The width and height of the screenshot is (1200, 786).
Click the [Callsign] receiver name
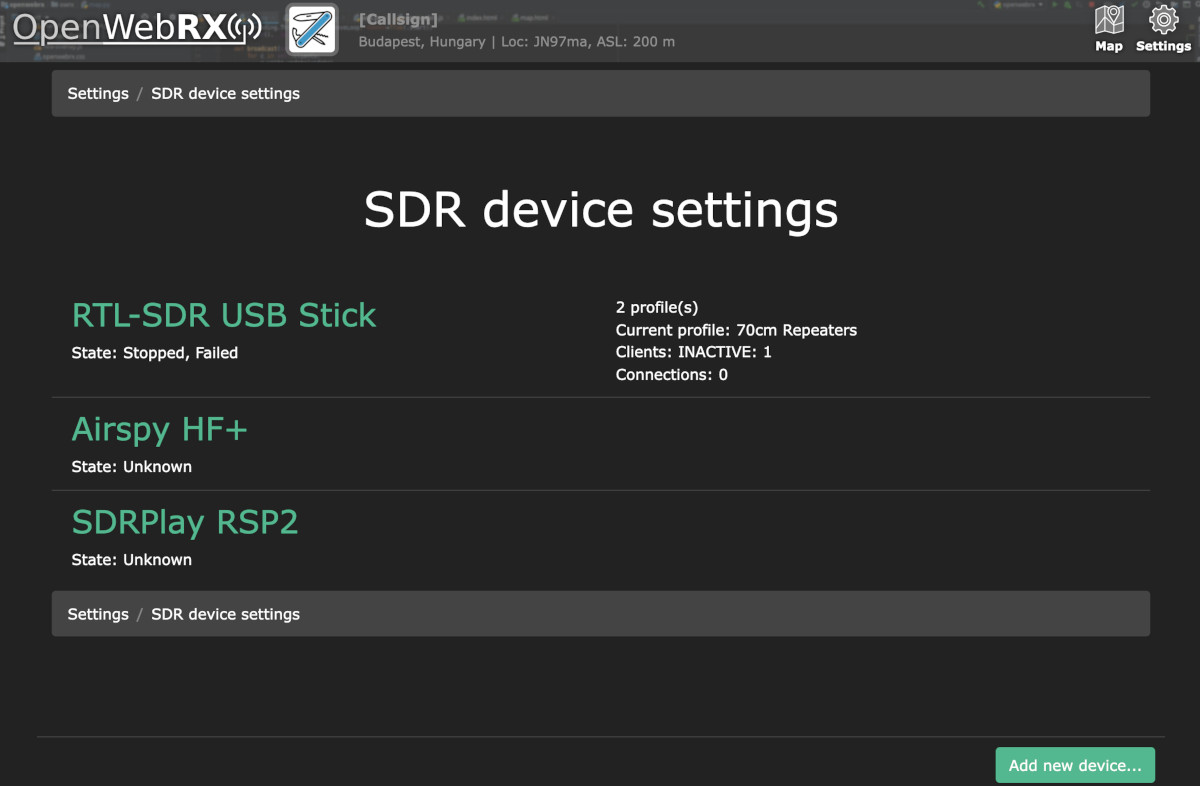click(398, 20)
